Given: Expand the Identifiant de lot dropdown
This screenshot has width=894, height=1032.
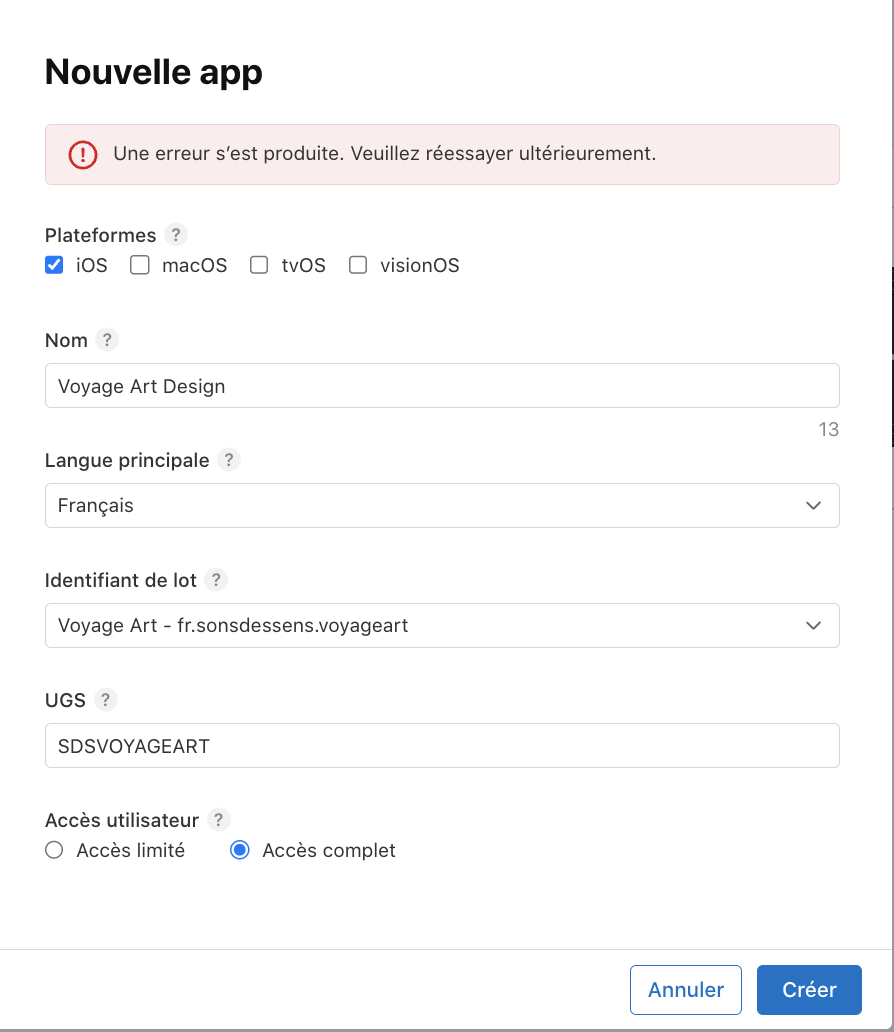Looking at the screenshot, I should (x=814, y=625).
